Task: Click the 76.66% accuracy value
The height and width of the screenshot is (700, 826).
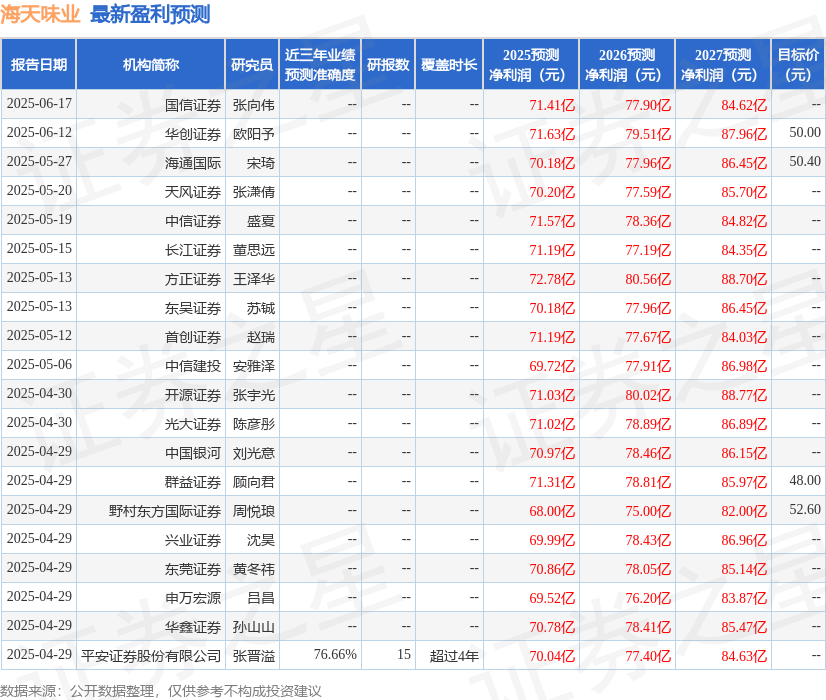Action: pos(335,654)
